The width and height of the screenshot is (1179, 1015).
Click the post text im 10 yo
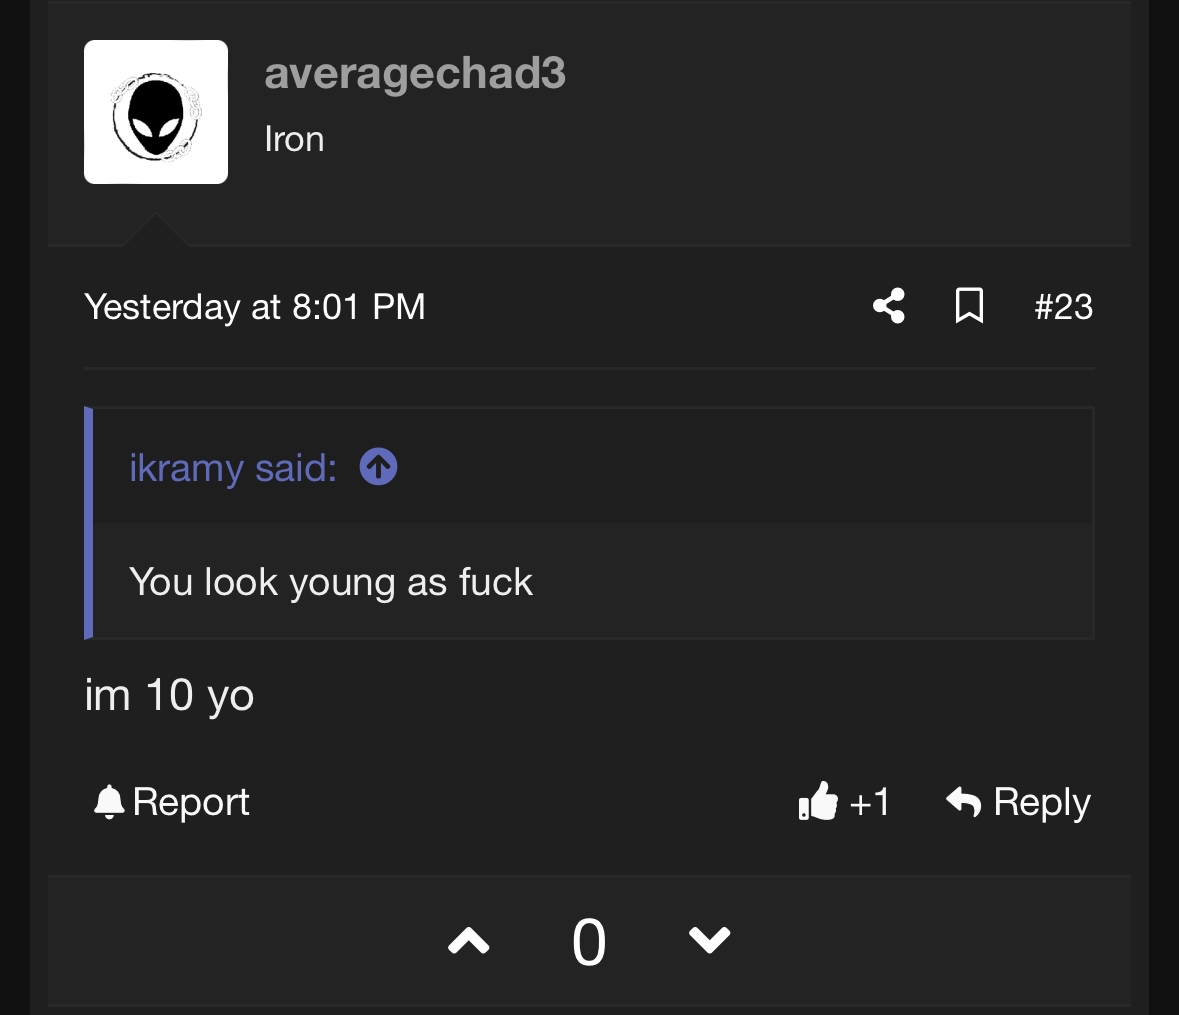pyautogui.click(x=169, y=695)
